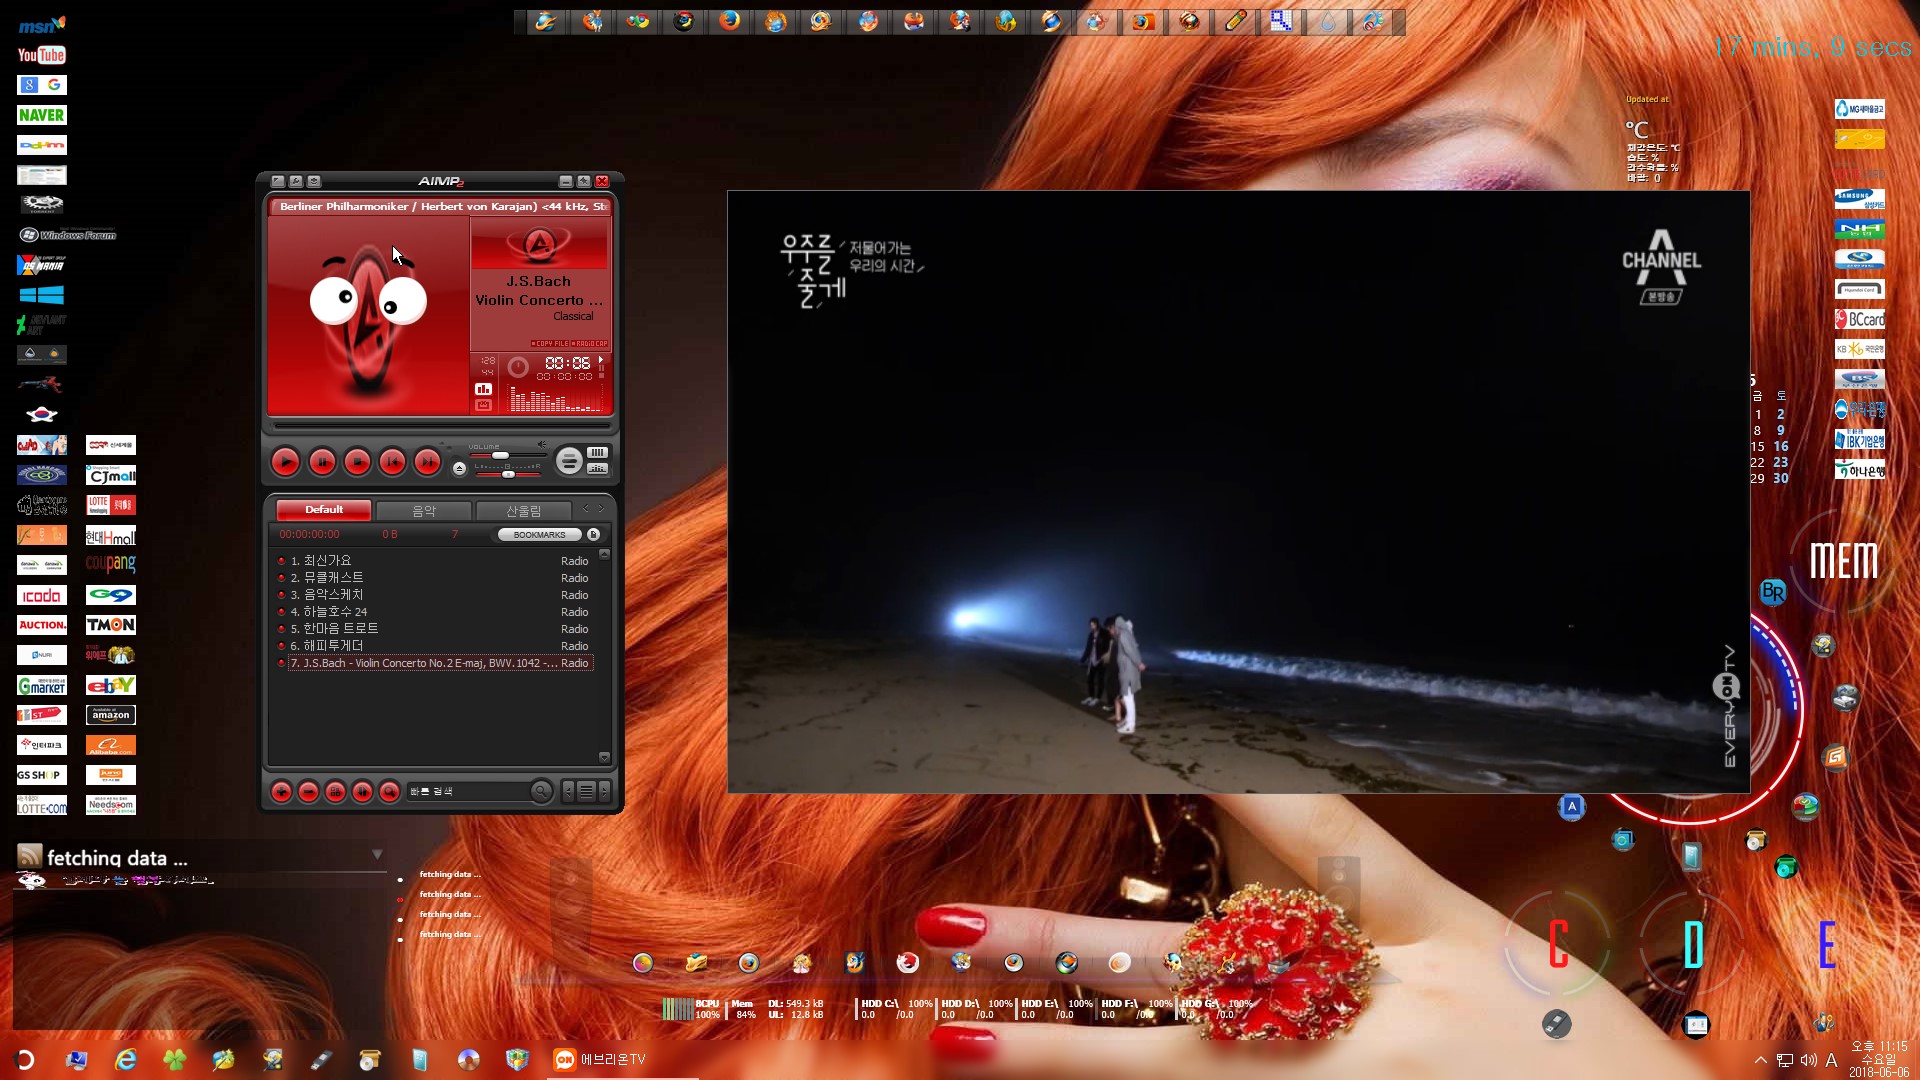Click the playlist add (plus) button

point(282,792)
